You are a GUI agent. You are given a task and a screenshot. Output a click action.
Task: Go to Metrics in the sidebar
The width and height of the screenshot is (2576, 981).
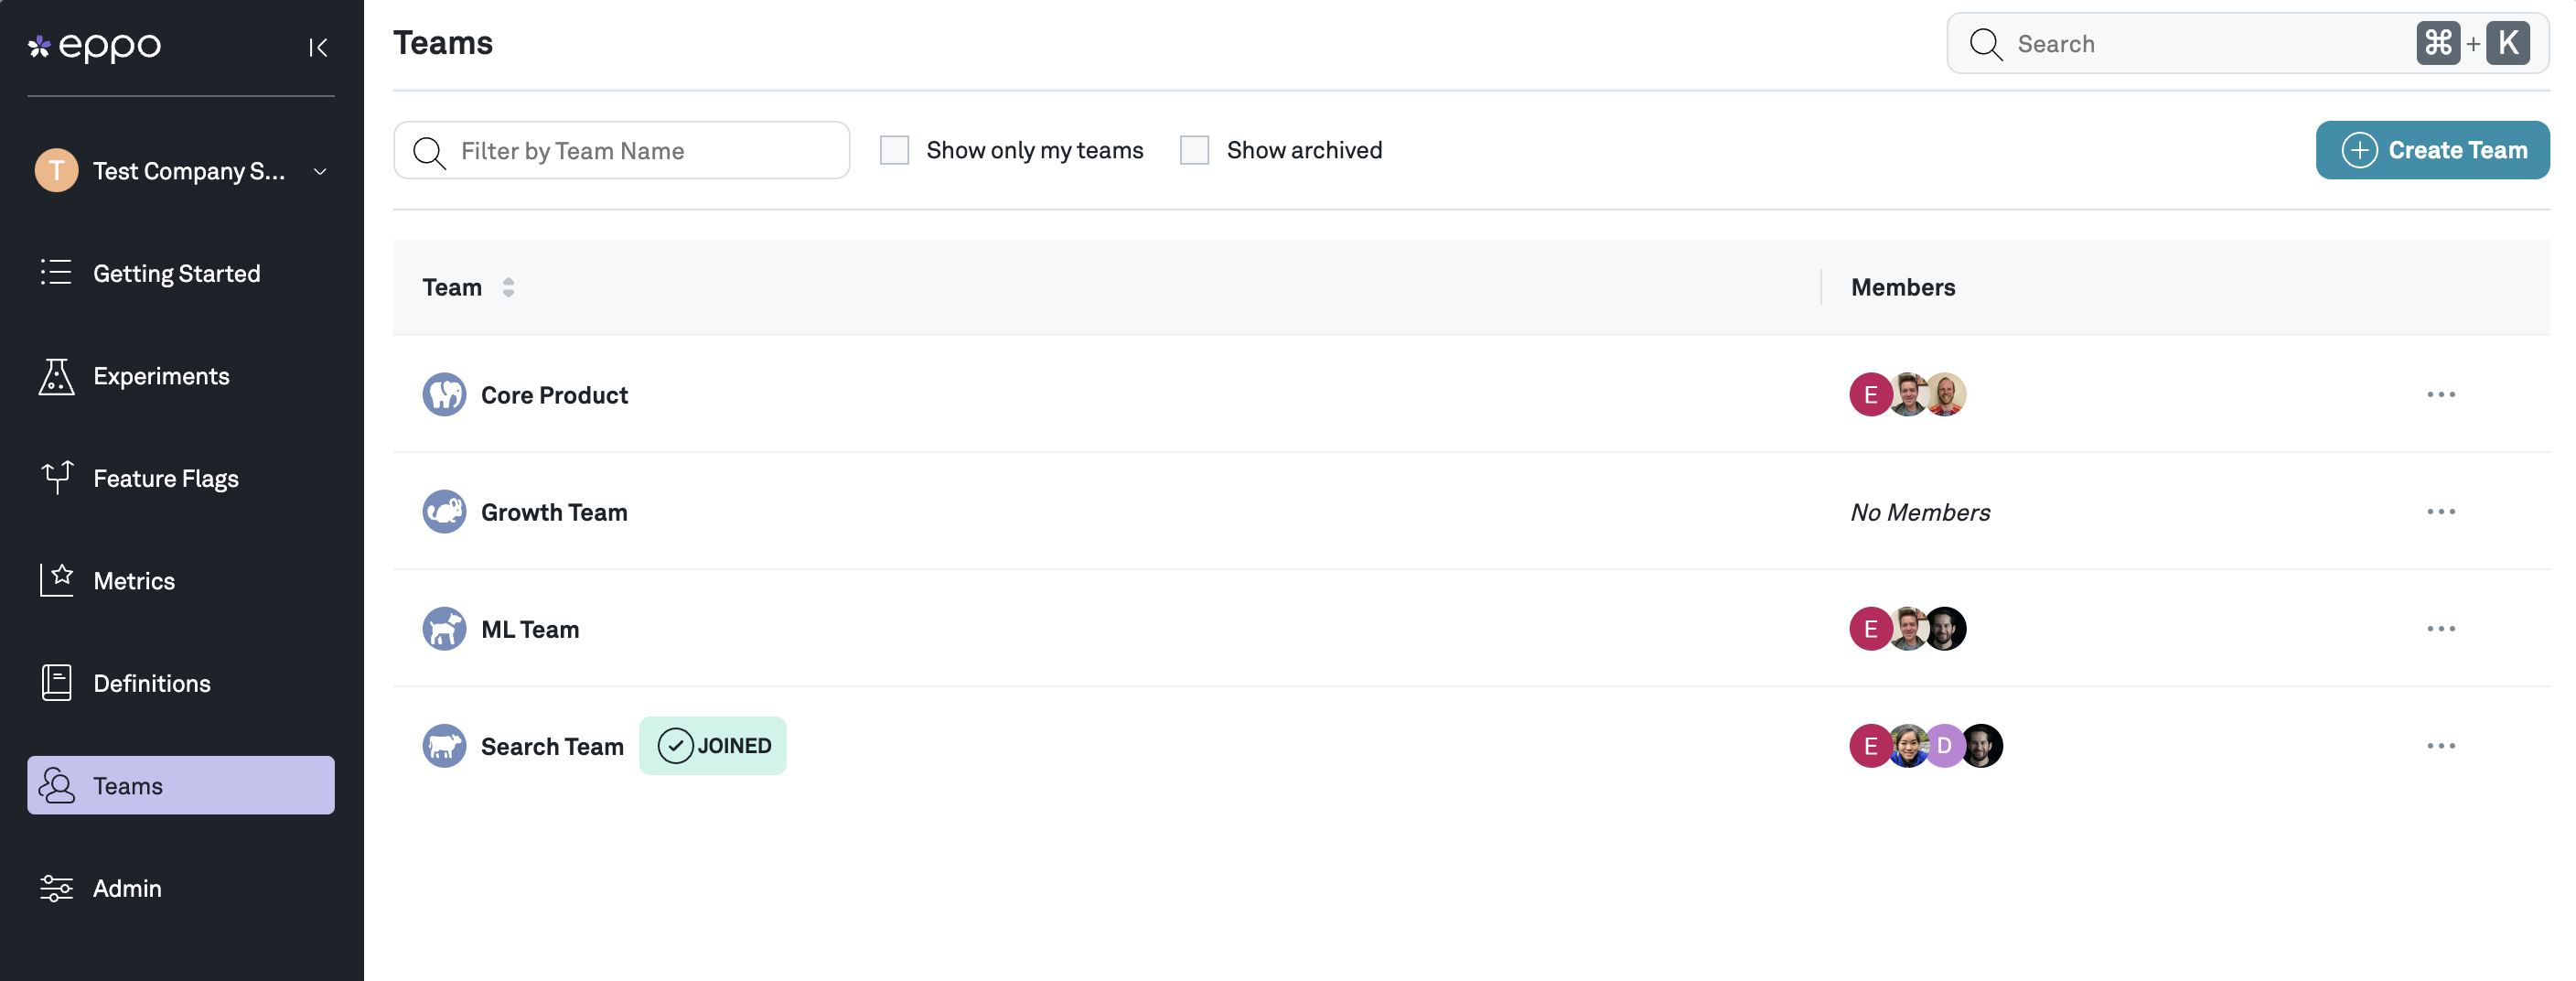tap(133, 581)
